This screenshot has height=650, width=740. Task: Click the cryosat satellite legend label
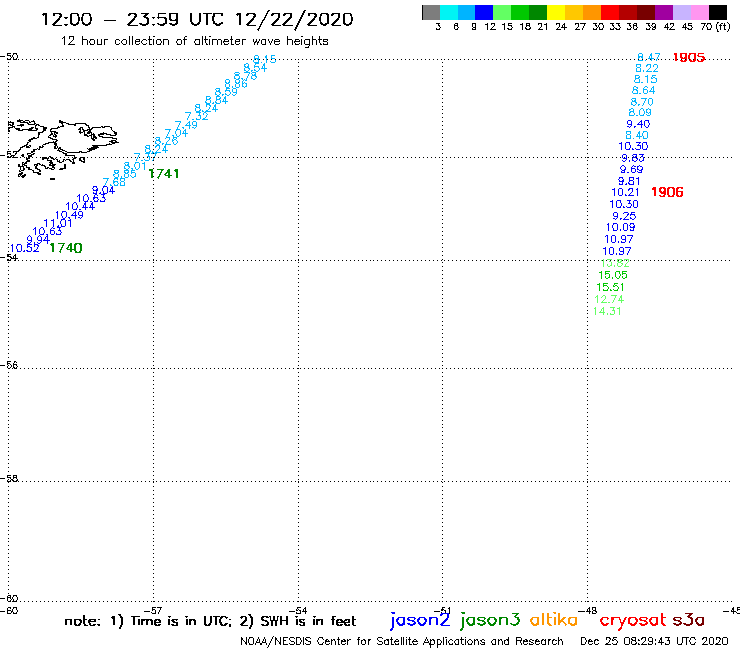click(x=632, y=620)
